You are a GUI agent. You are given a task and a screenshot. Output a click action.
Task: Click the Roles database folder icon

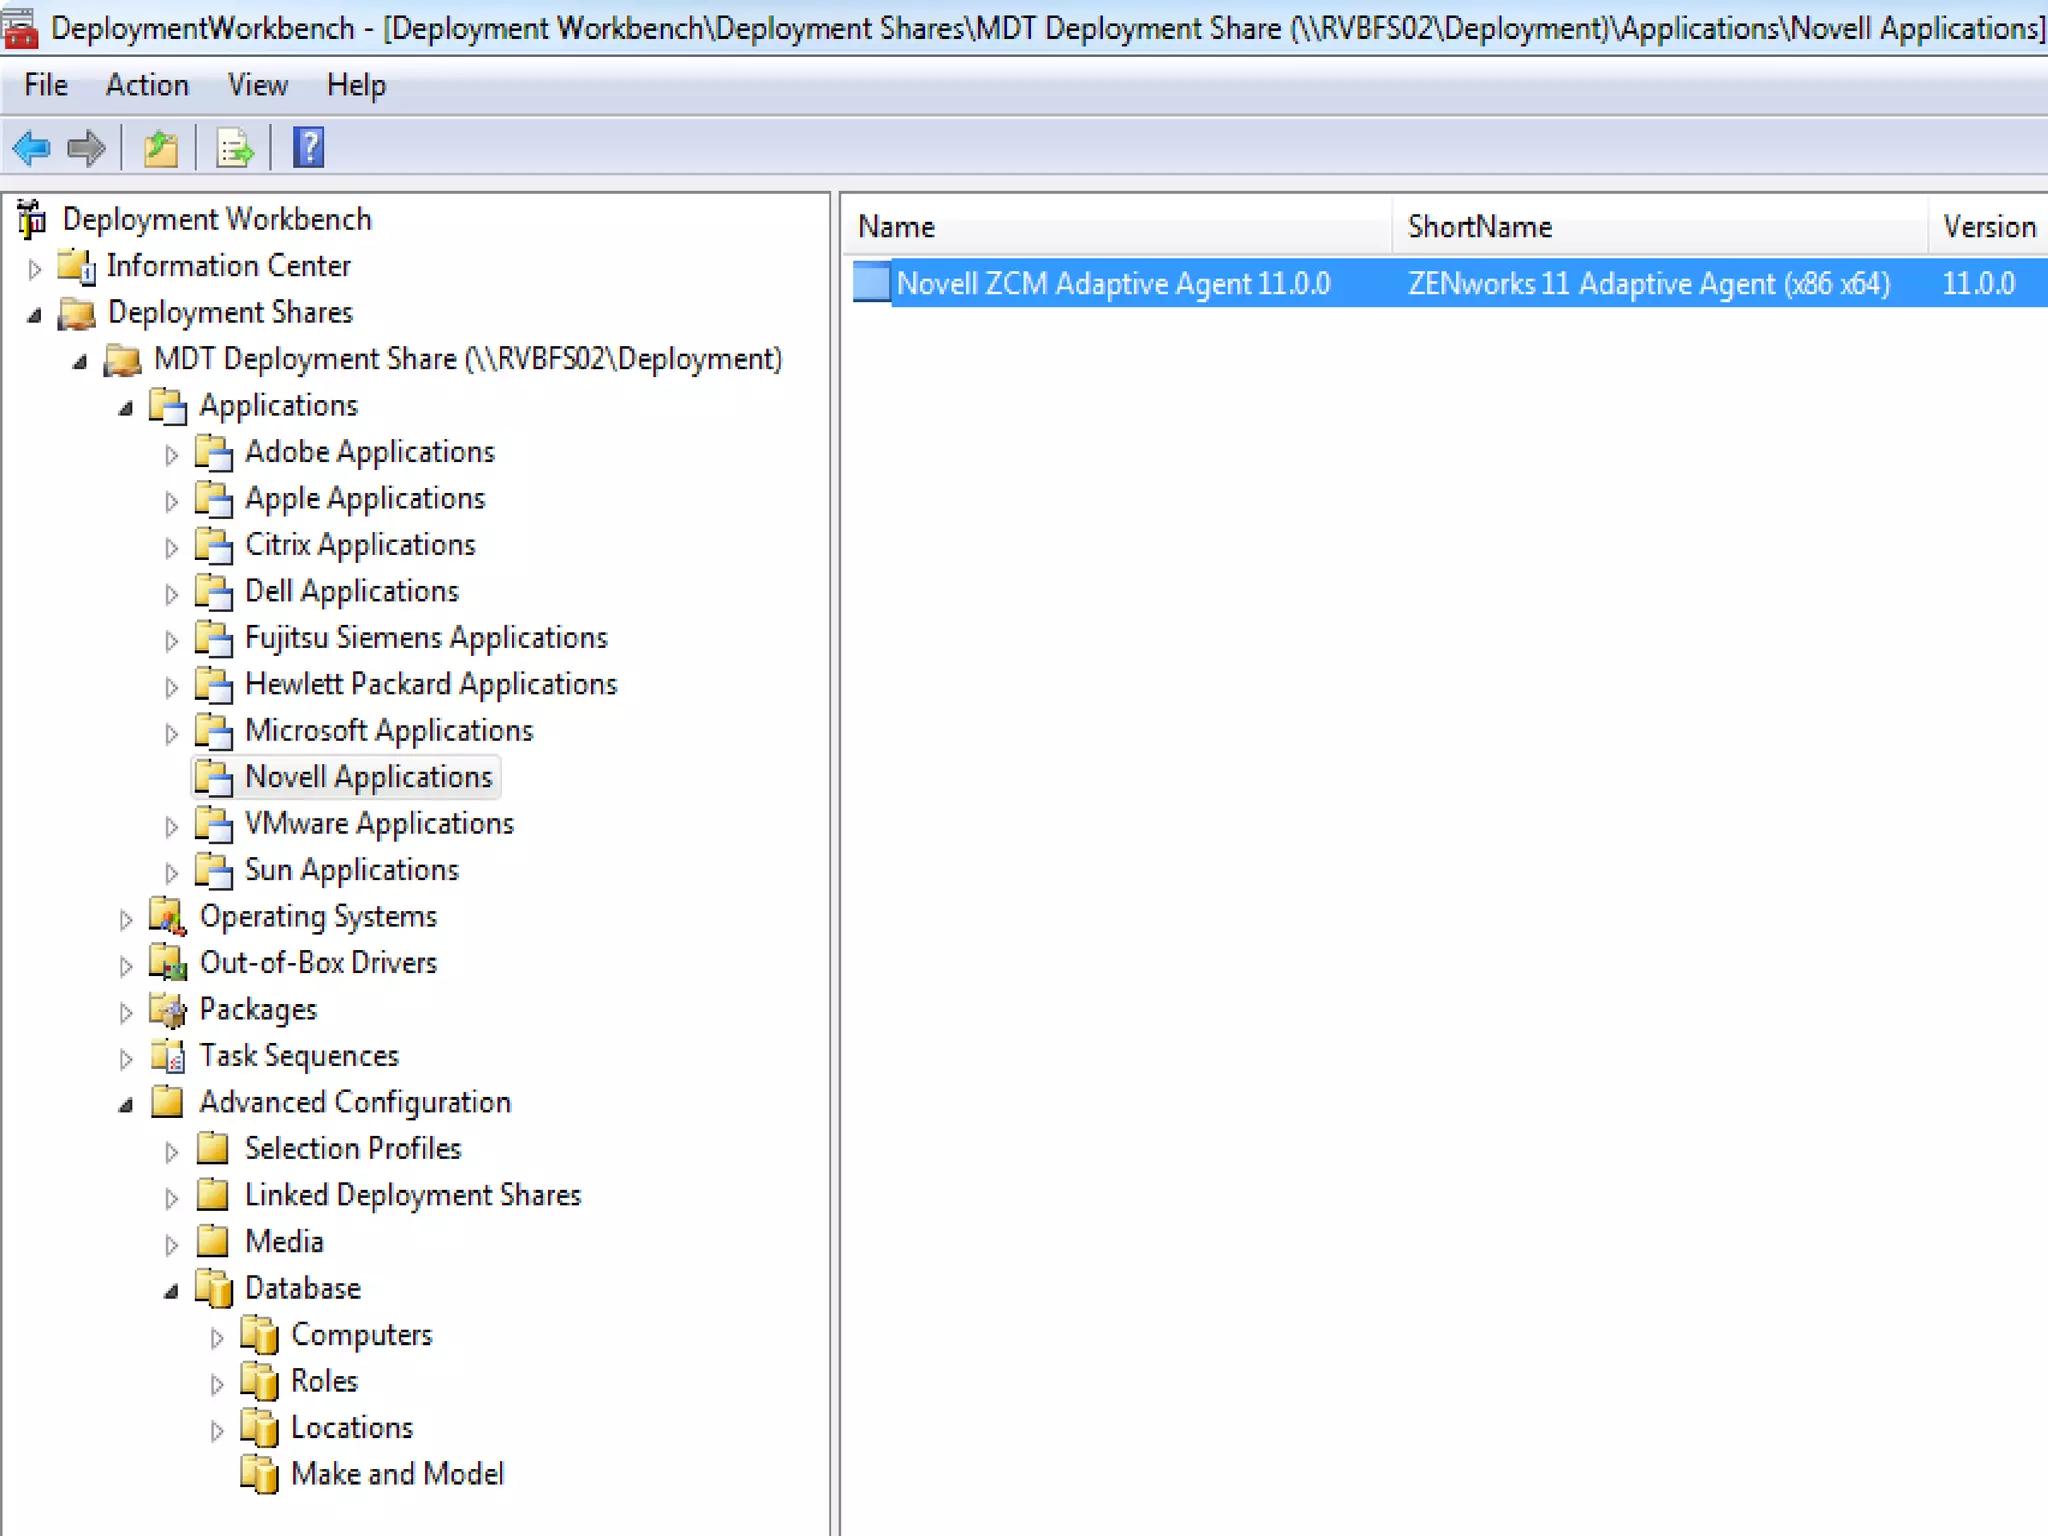click(260, 1382)
